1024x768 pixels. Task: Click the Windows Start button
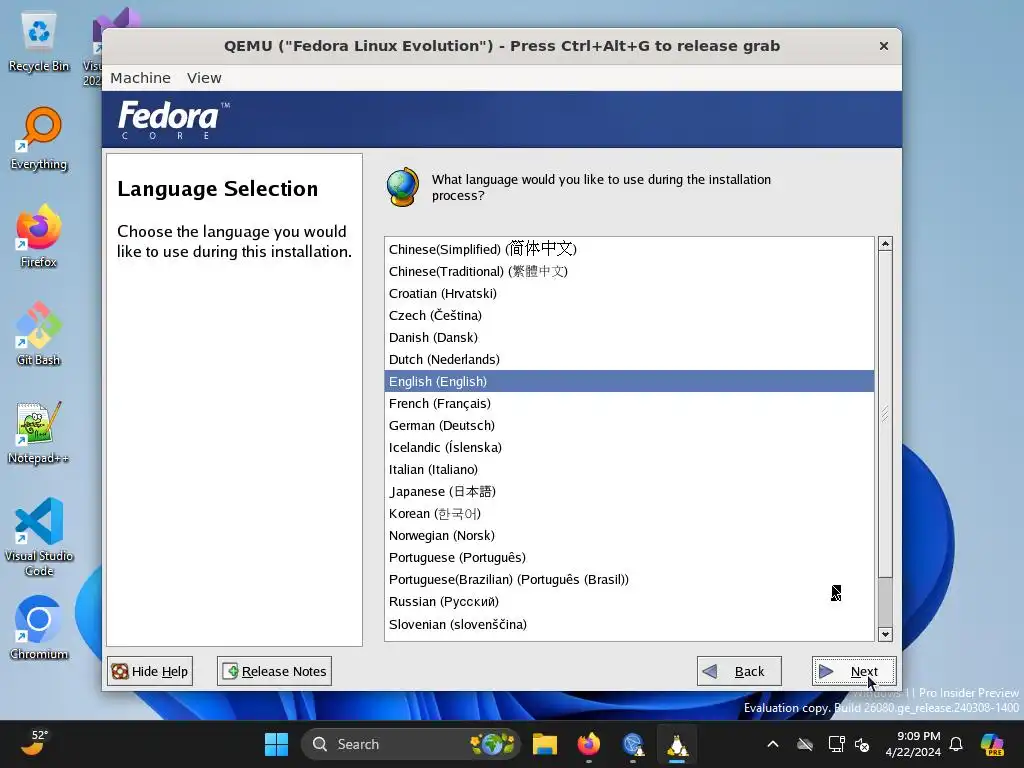coord(276,744)
